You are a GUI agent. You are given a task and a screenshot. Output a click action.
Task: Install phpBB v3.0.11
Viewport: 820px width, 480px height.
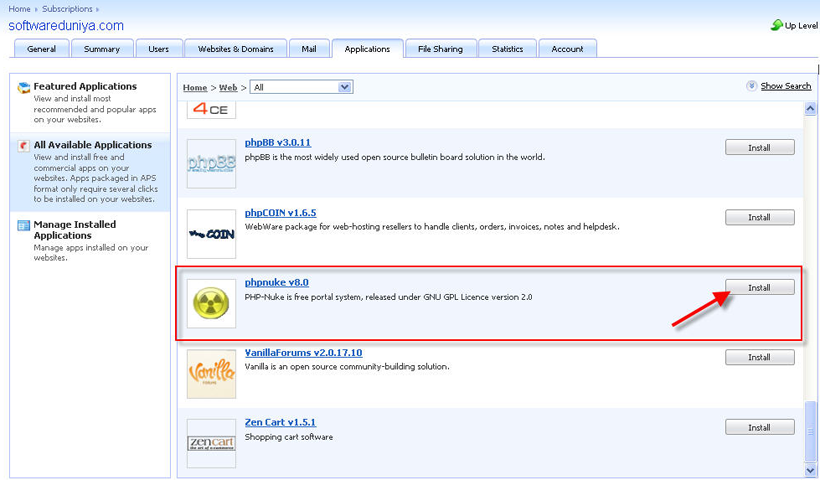pos(759,147)
